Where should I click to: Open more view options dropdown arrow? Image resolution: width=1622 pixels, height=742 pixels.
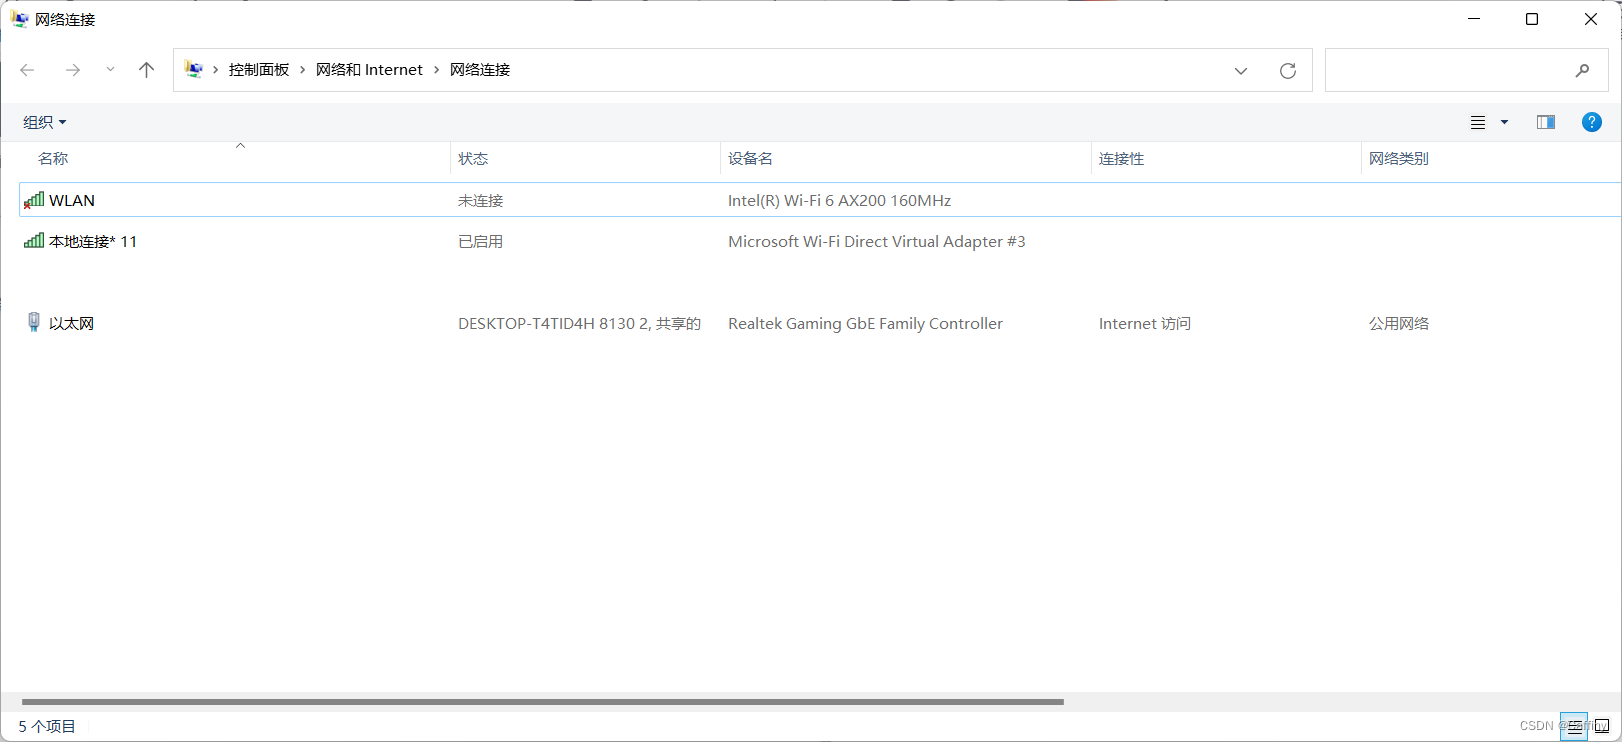[1504, 122]
